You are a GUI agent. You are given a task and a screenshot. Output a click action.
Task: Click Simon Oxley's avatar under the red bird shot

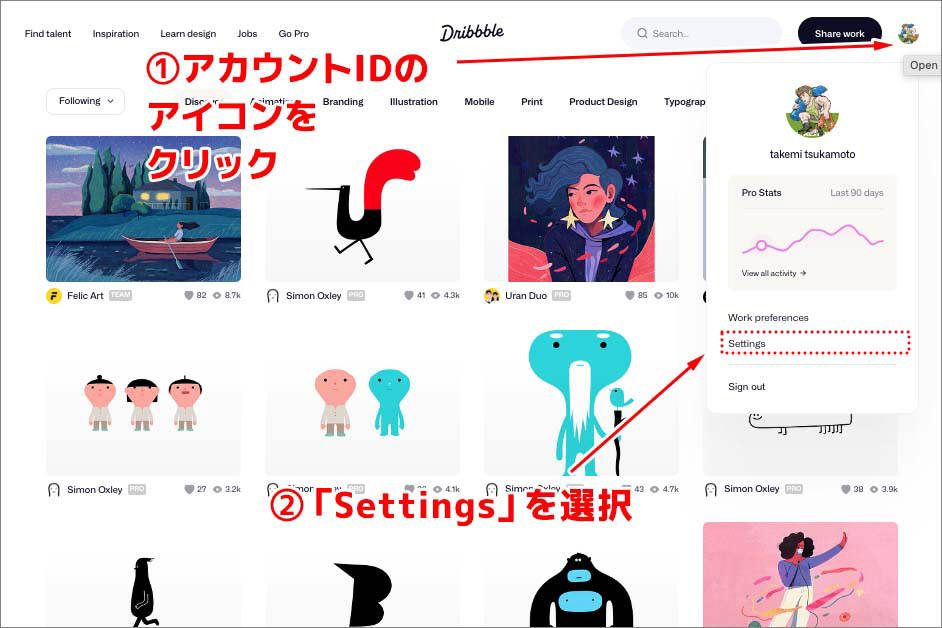pyautogui.click(x=272, y=295)
